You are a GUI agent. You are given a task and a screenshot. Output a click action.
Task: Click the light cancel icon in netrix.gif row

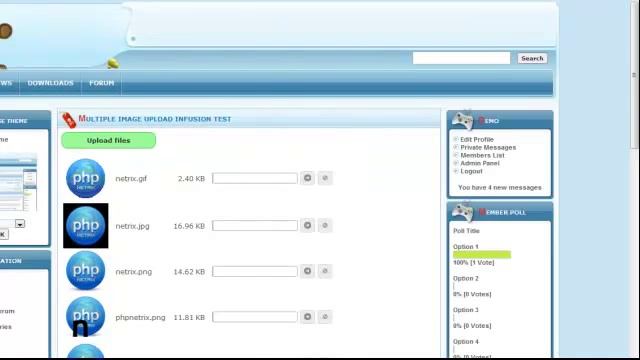tap(325, 178)
